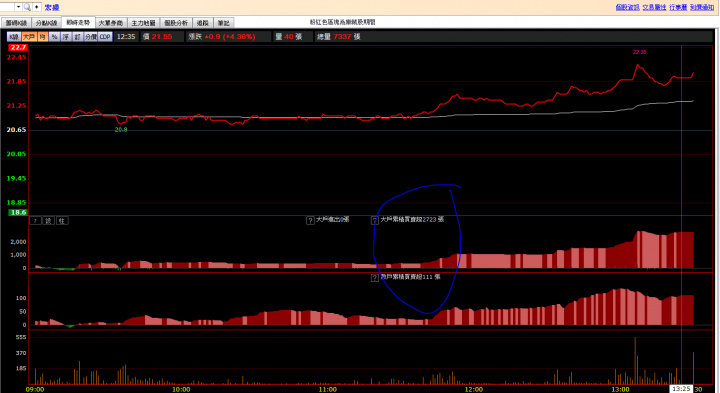
Task: Open the stock code dropdown arrow
Action: 18,7
